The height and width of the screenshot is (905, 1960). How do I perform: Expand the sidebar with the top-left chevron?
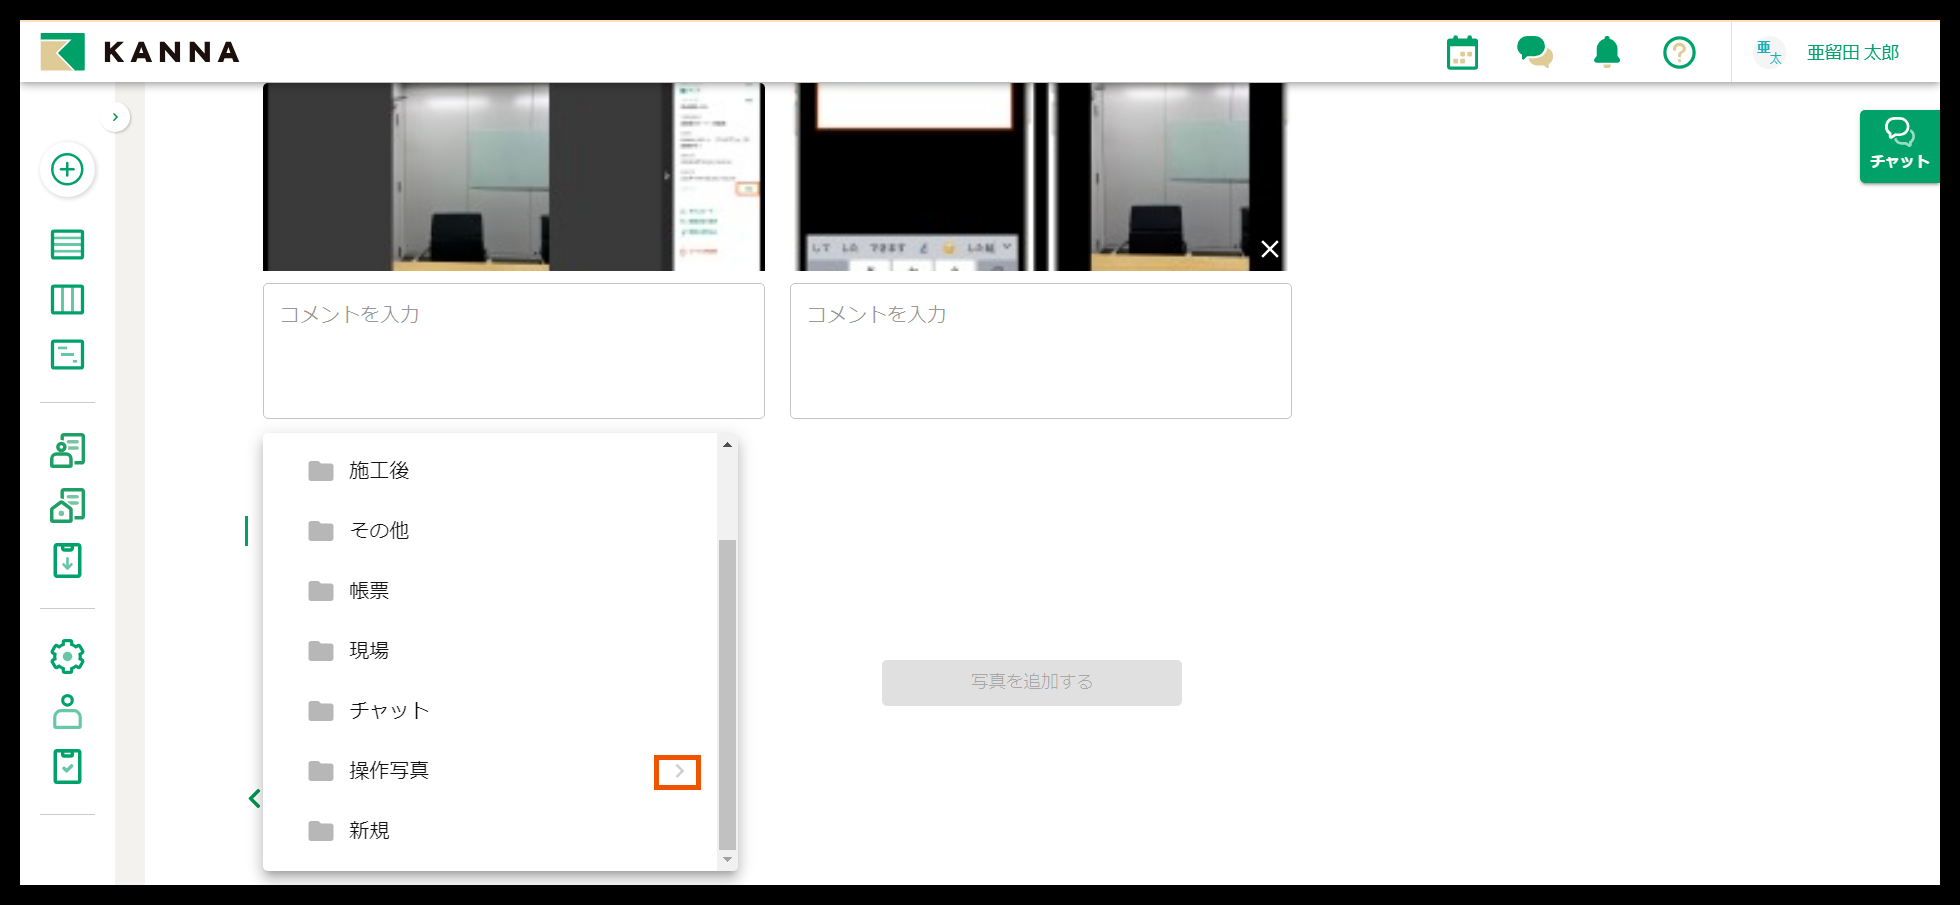[115, 117]
